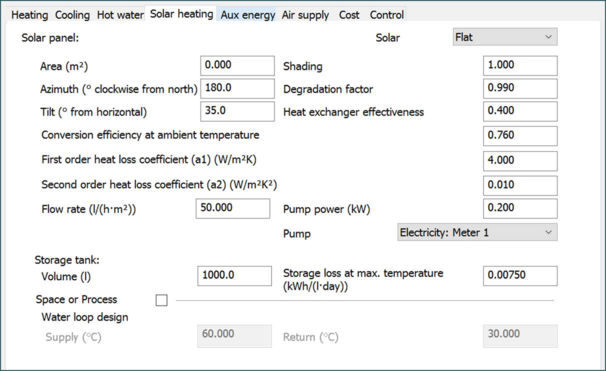This screenshot has height=371, width=606.
Task: Click the Degradation factor field
Action: click(x=520, y=88)
